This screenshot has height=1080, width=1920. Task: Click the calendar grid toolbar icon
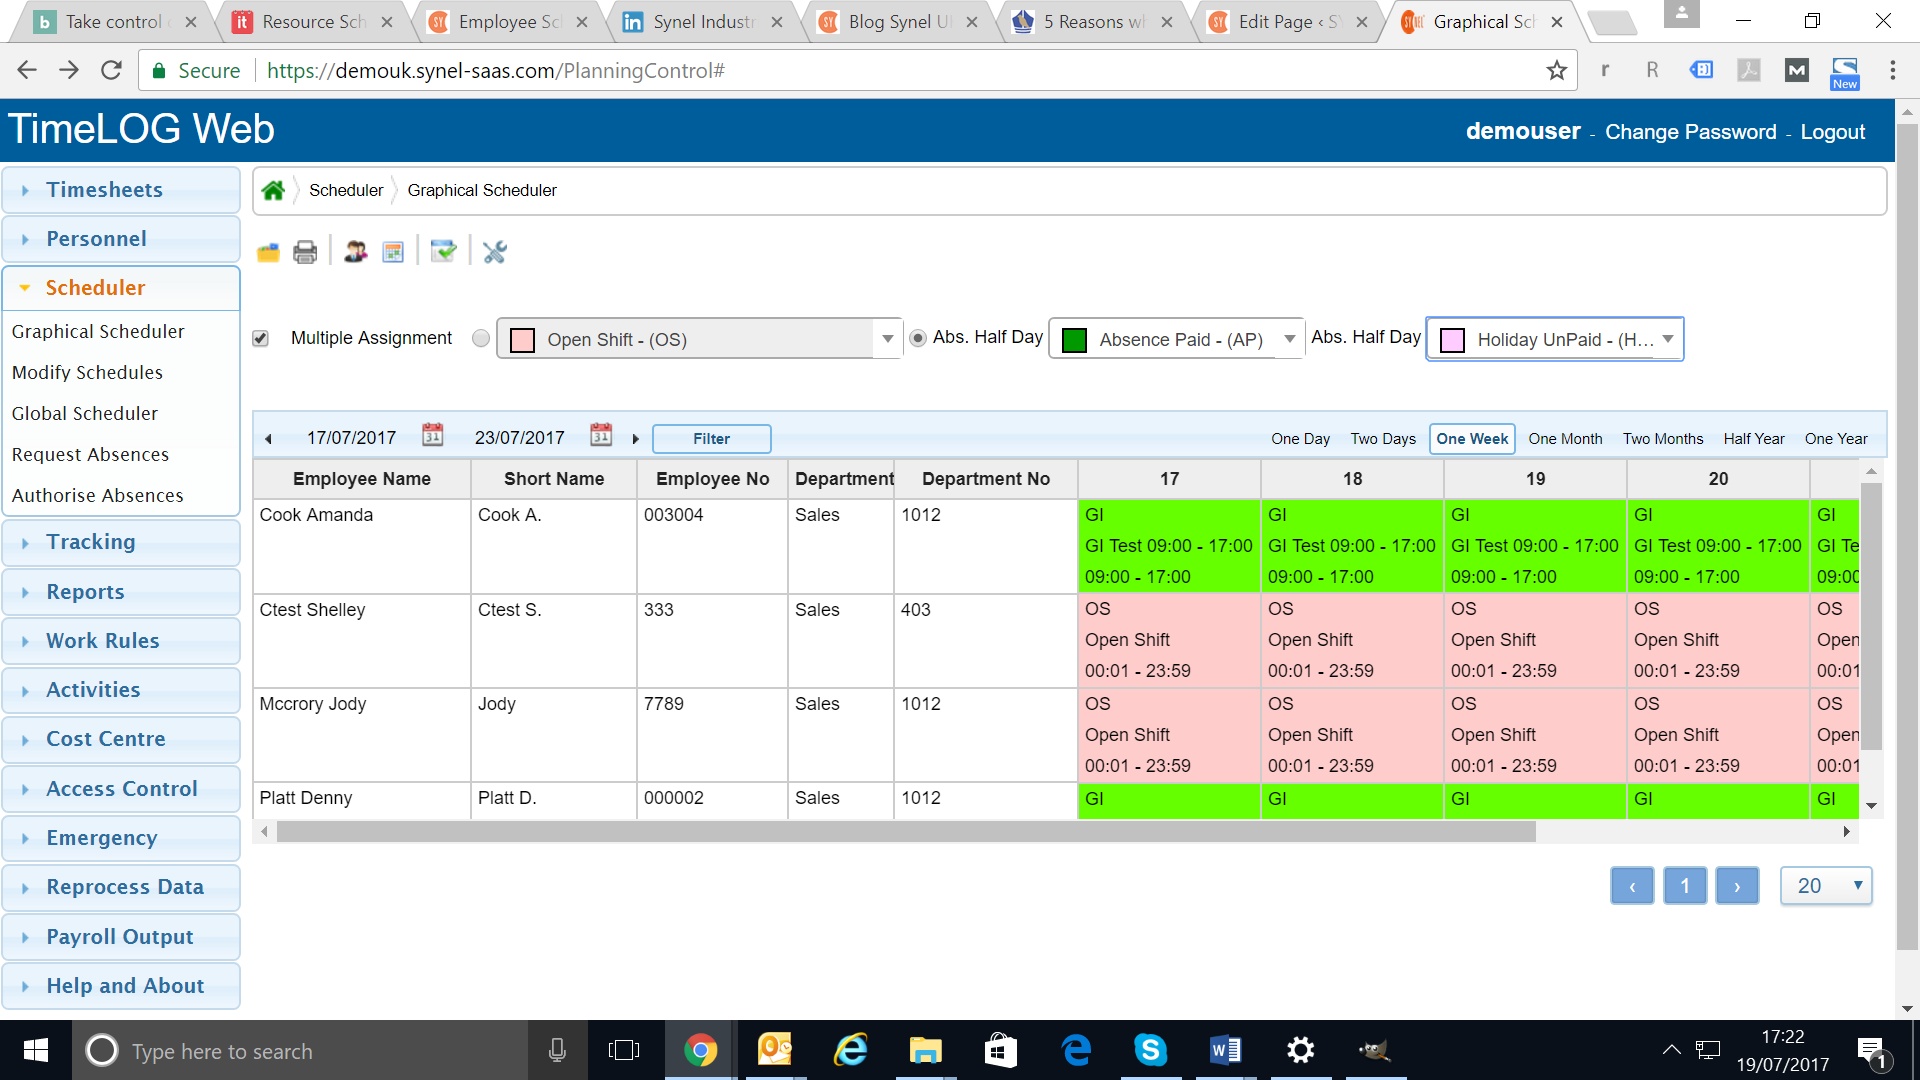(393, 252)
